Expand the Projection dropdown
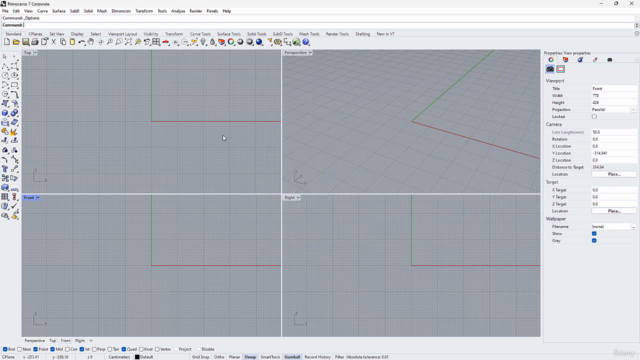The height and width of the screenshot is (360, 640). (x=633, y=109)
